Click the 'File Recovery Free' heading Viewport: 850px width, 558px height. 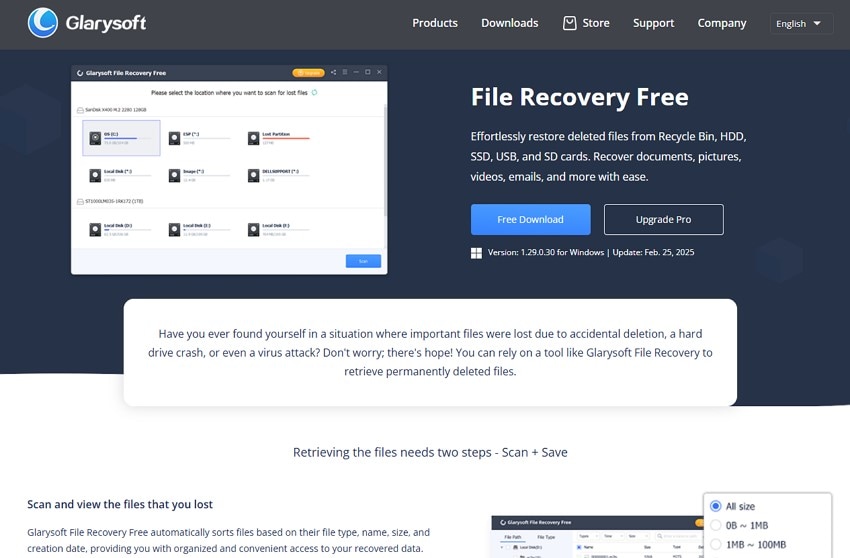(x=579, y=97)
